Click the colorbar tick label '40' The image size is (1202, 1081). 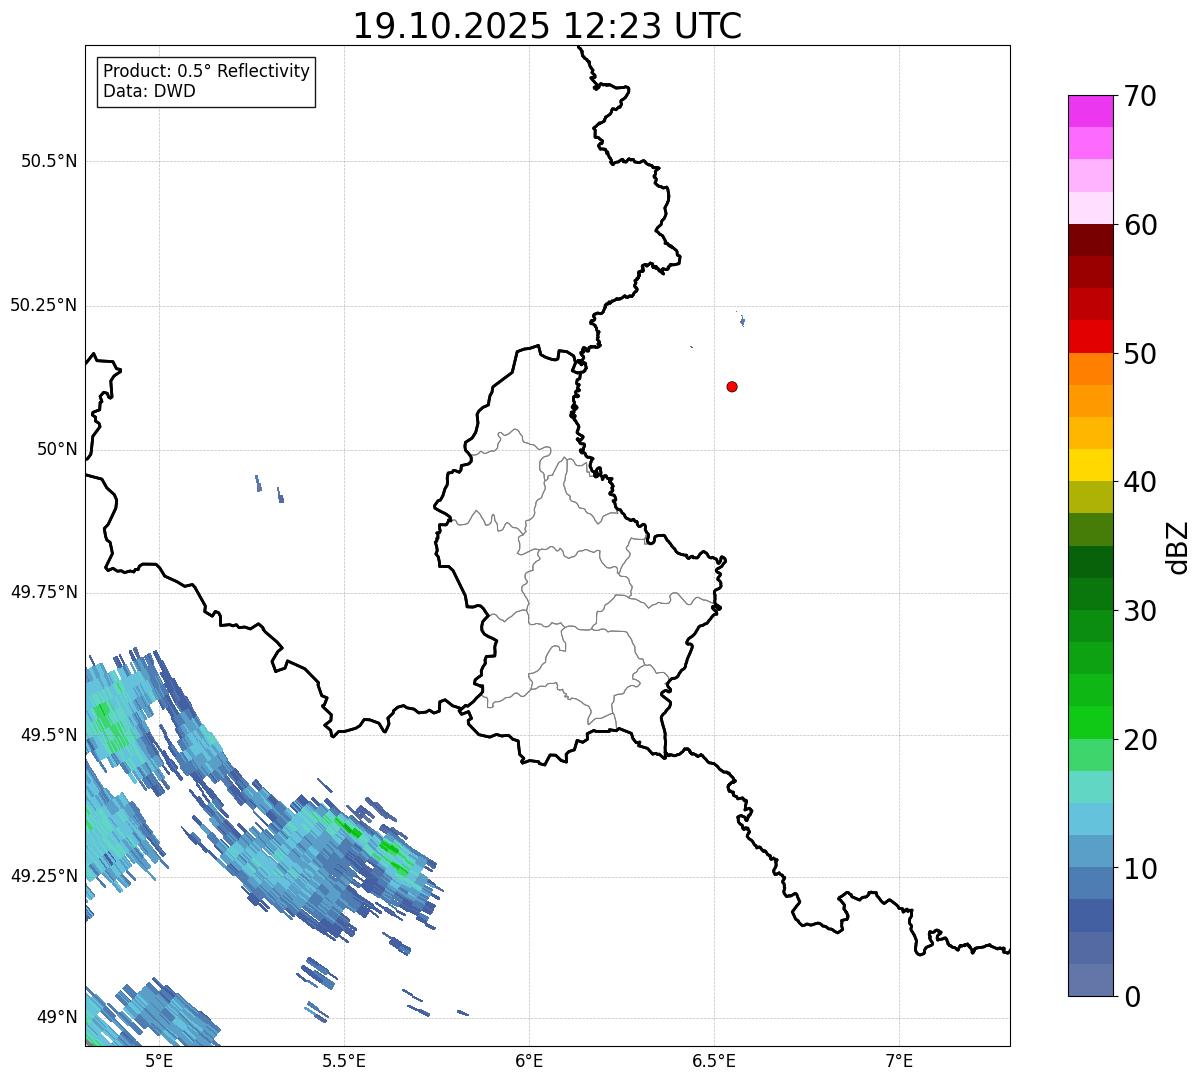tap(1140, 482)
